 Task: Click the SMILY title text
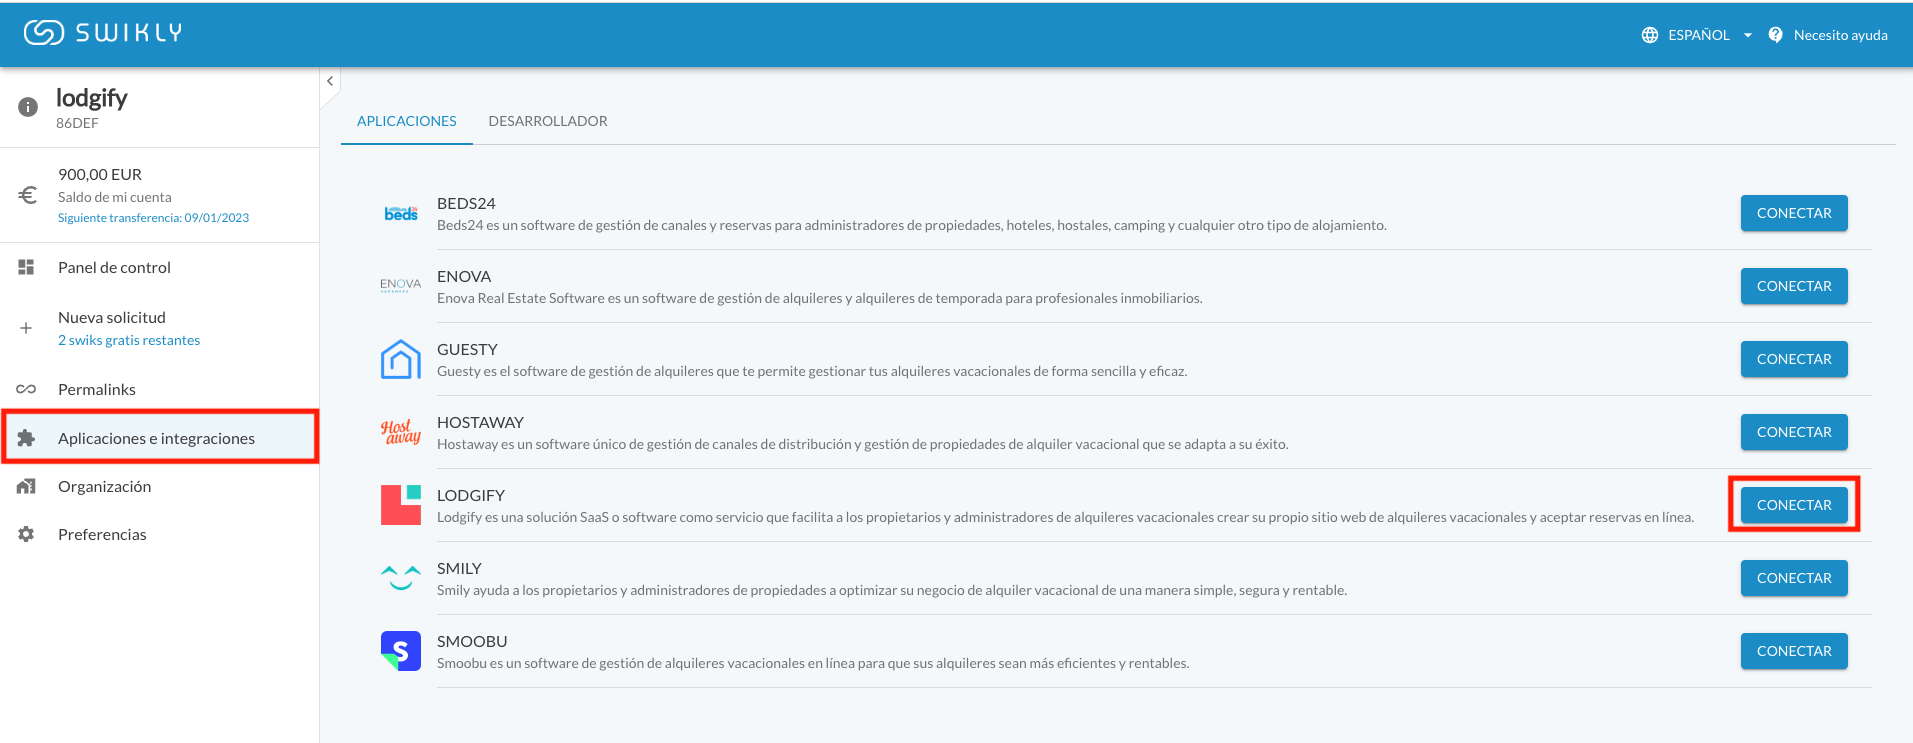pos(459,568)
